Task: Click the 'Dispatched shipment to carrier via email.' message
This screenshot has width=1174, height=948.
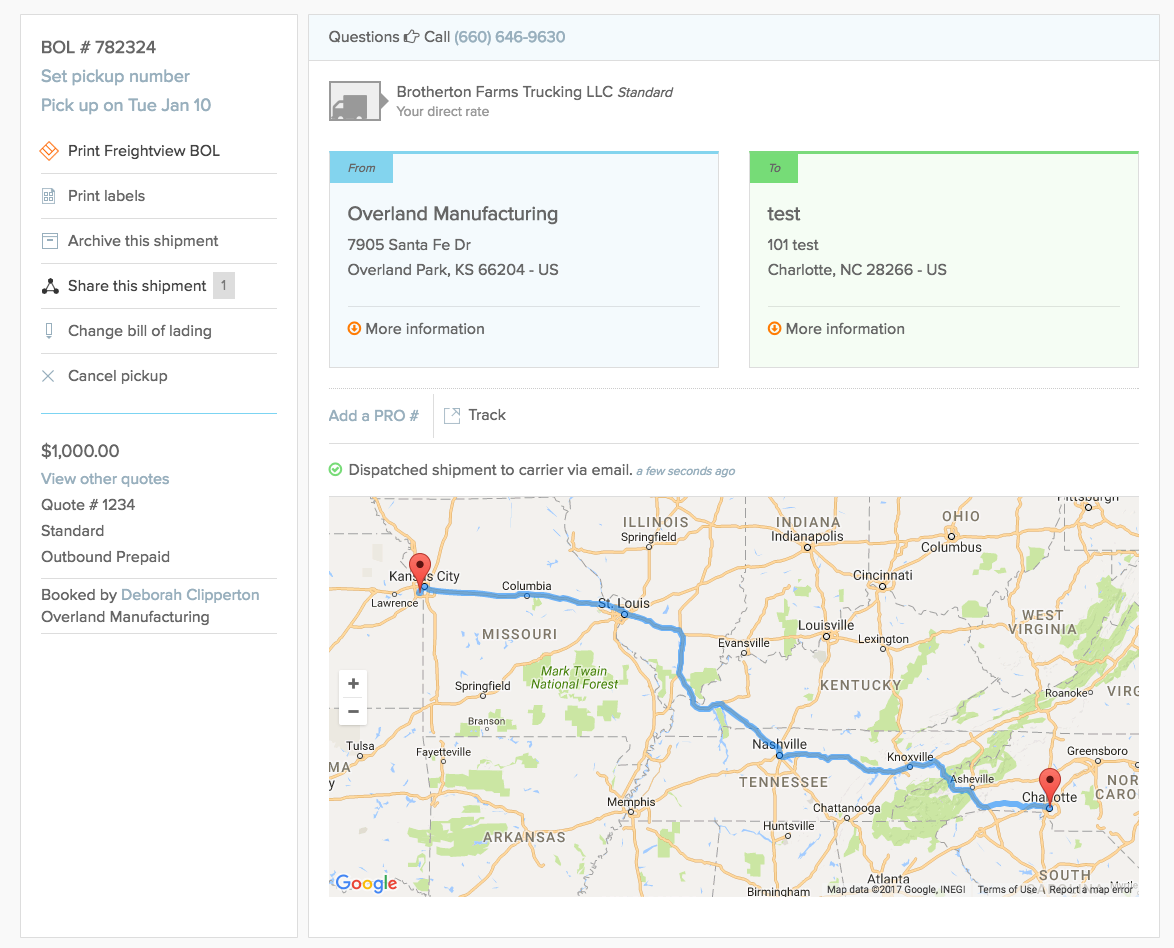Action: pos(490,470)
